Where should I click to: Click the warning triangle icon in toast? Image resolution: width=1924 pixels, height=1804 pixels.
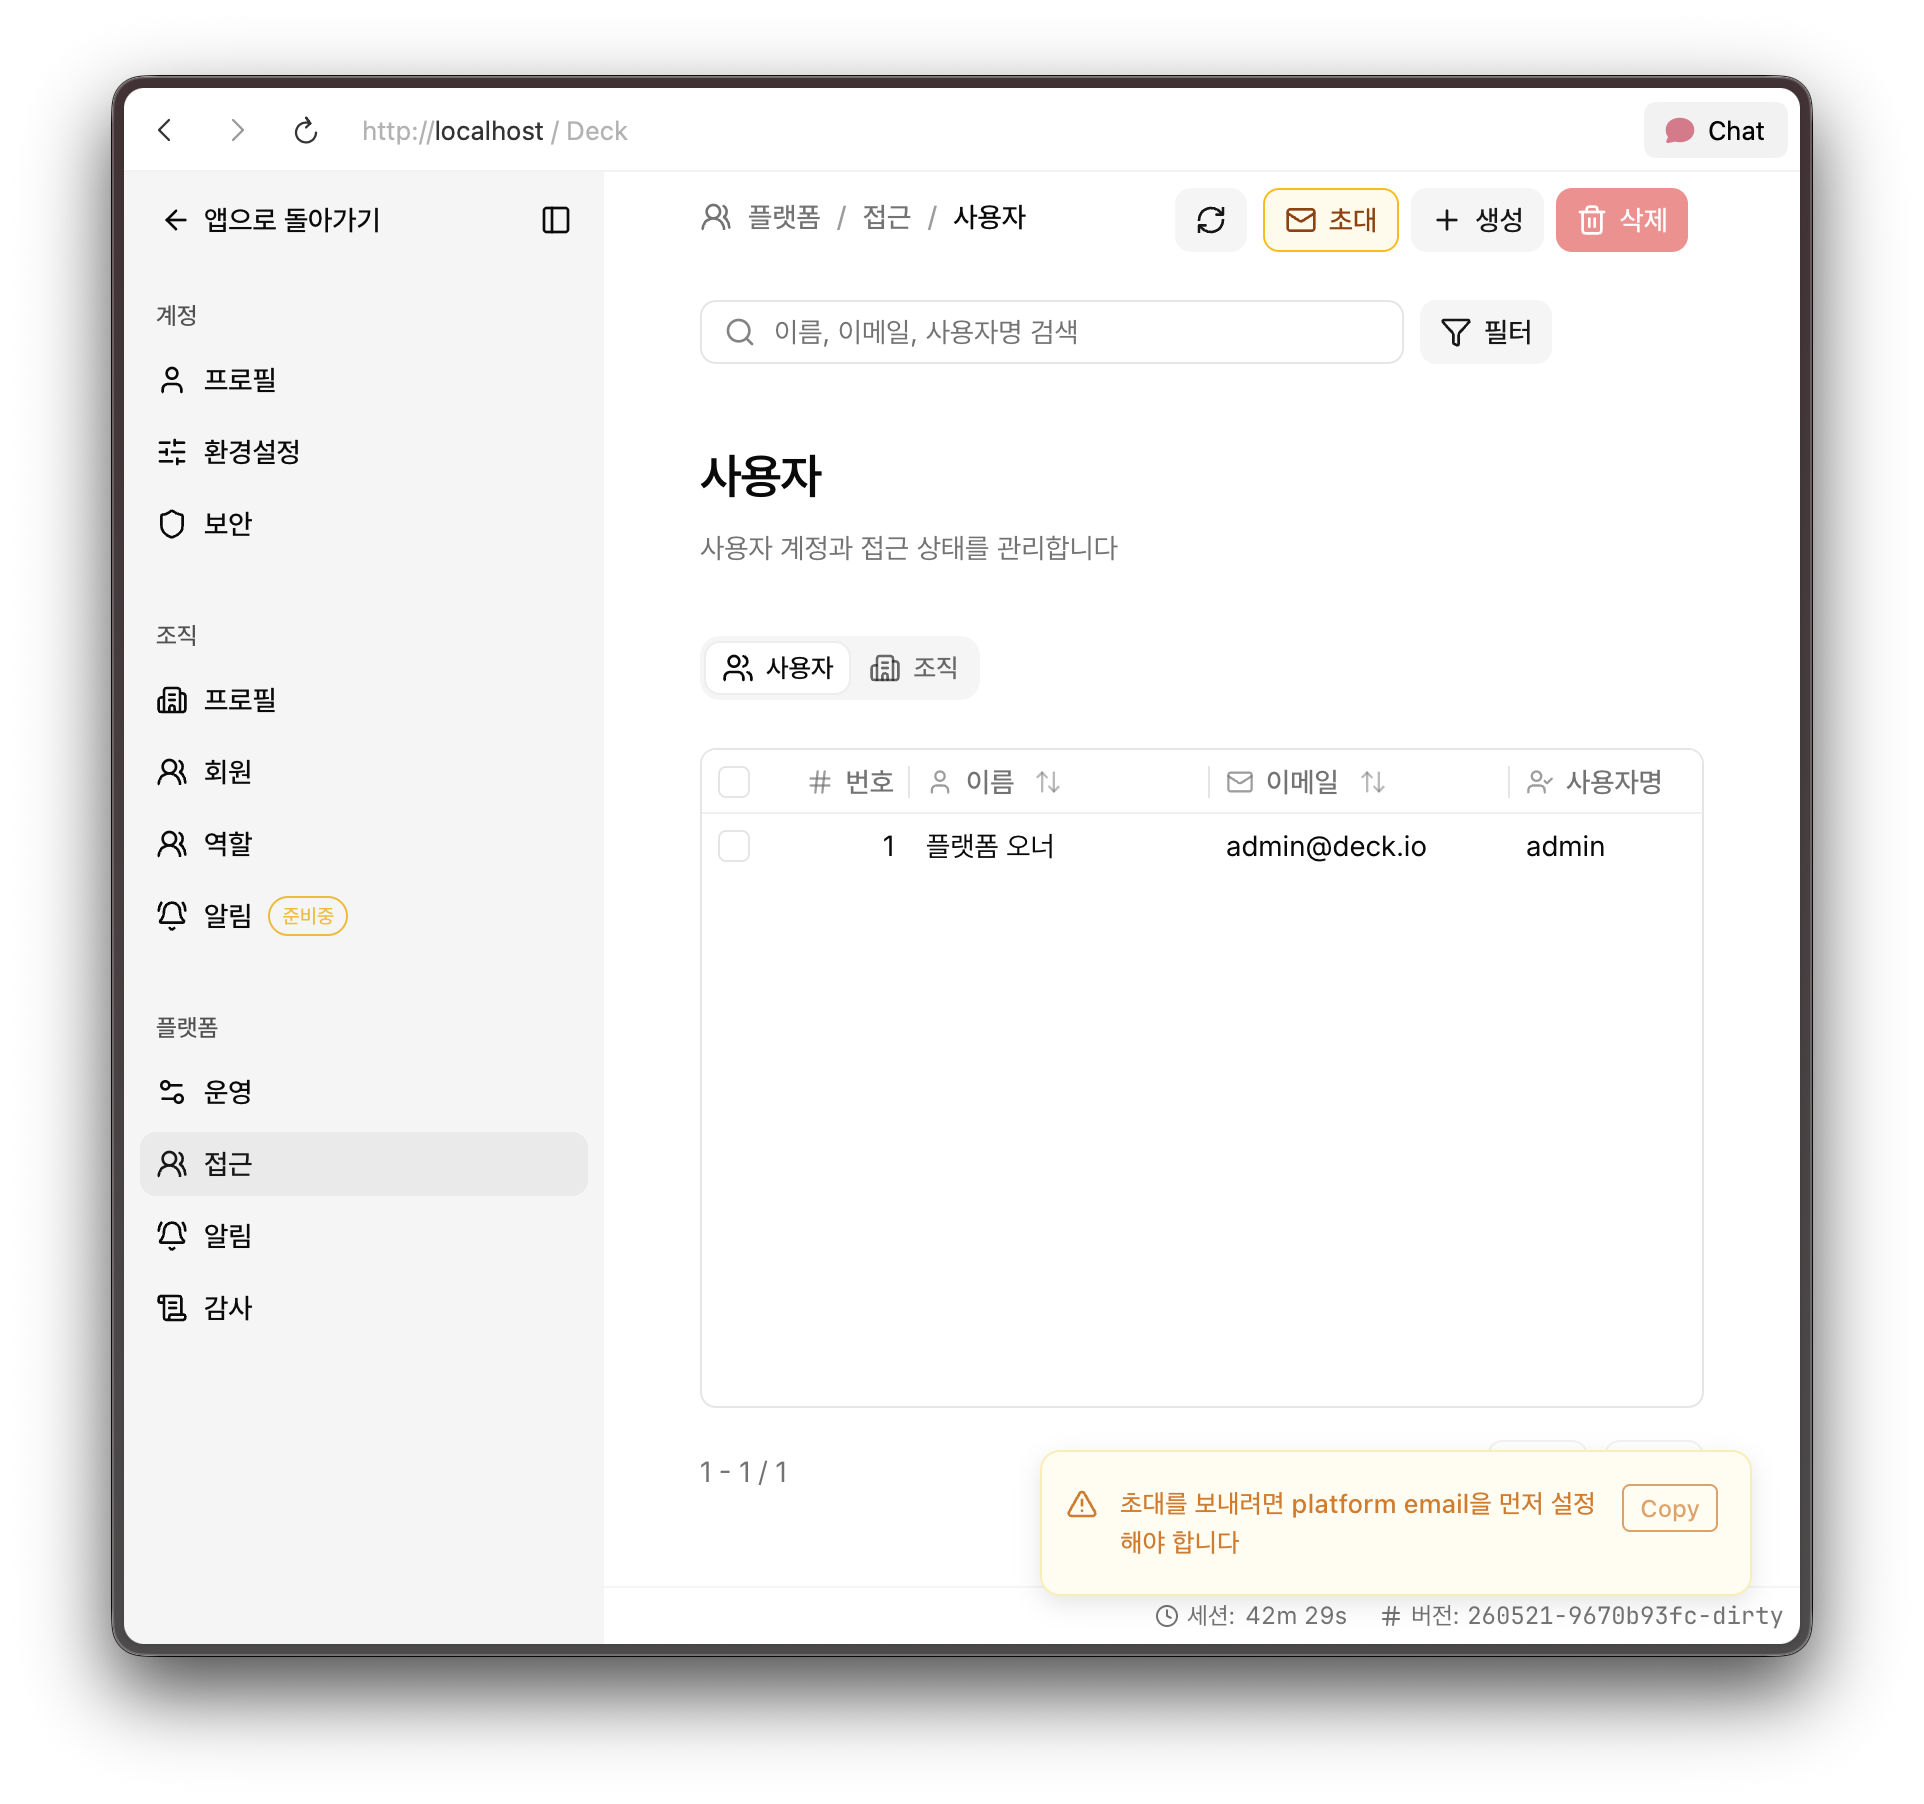point(1082,1504)
